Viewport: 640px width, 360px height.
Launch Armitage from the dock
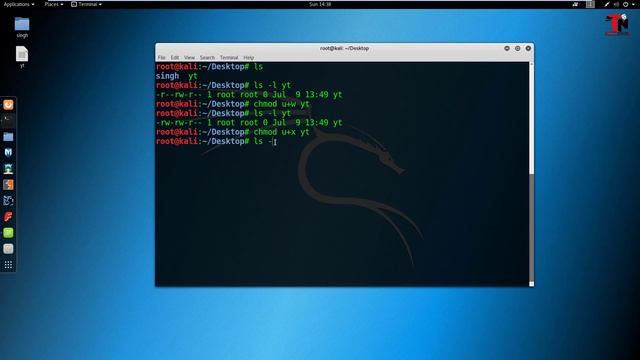pyautogui.click(x=8, y=169)
